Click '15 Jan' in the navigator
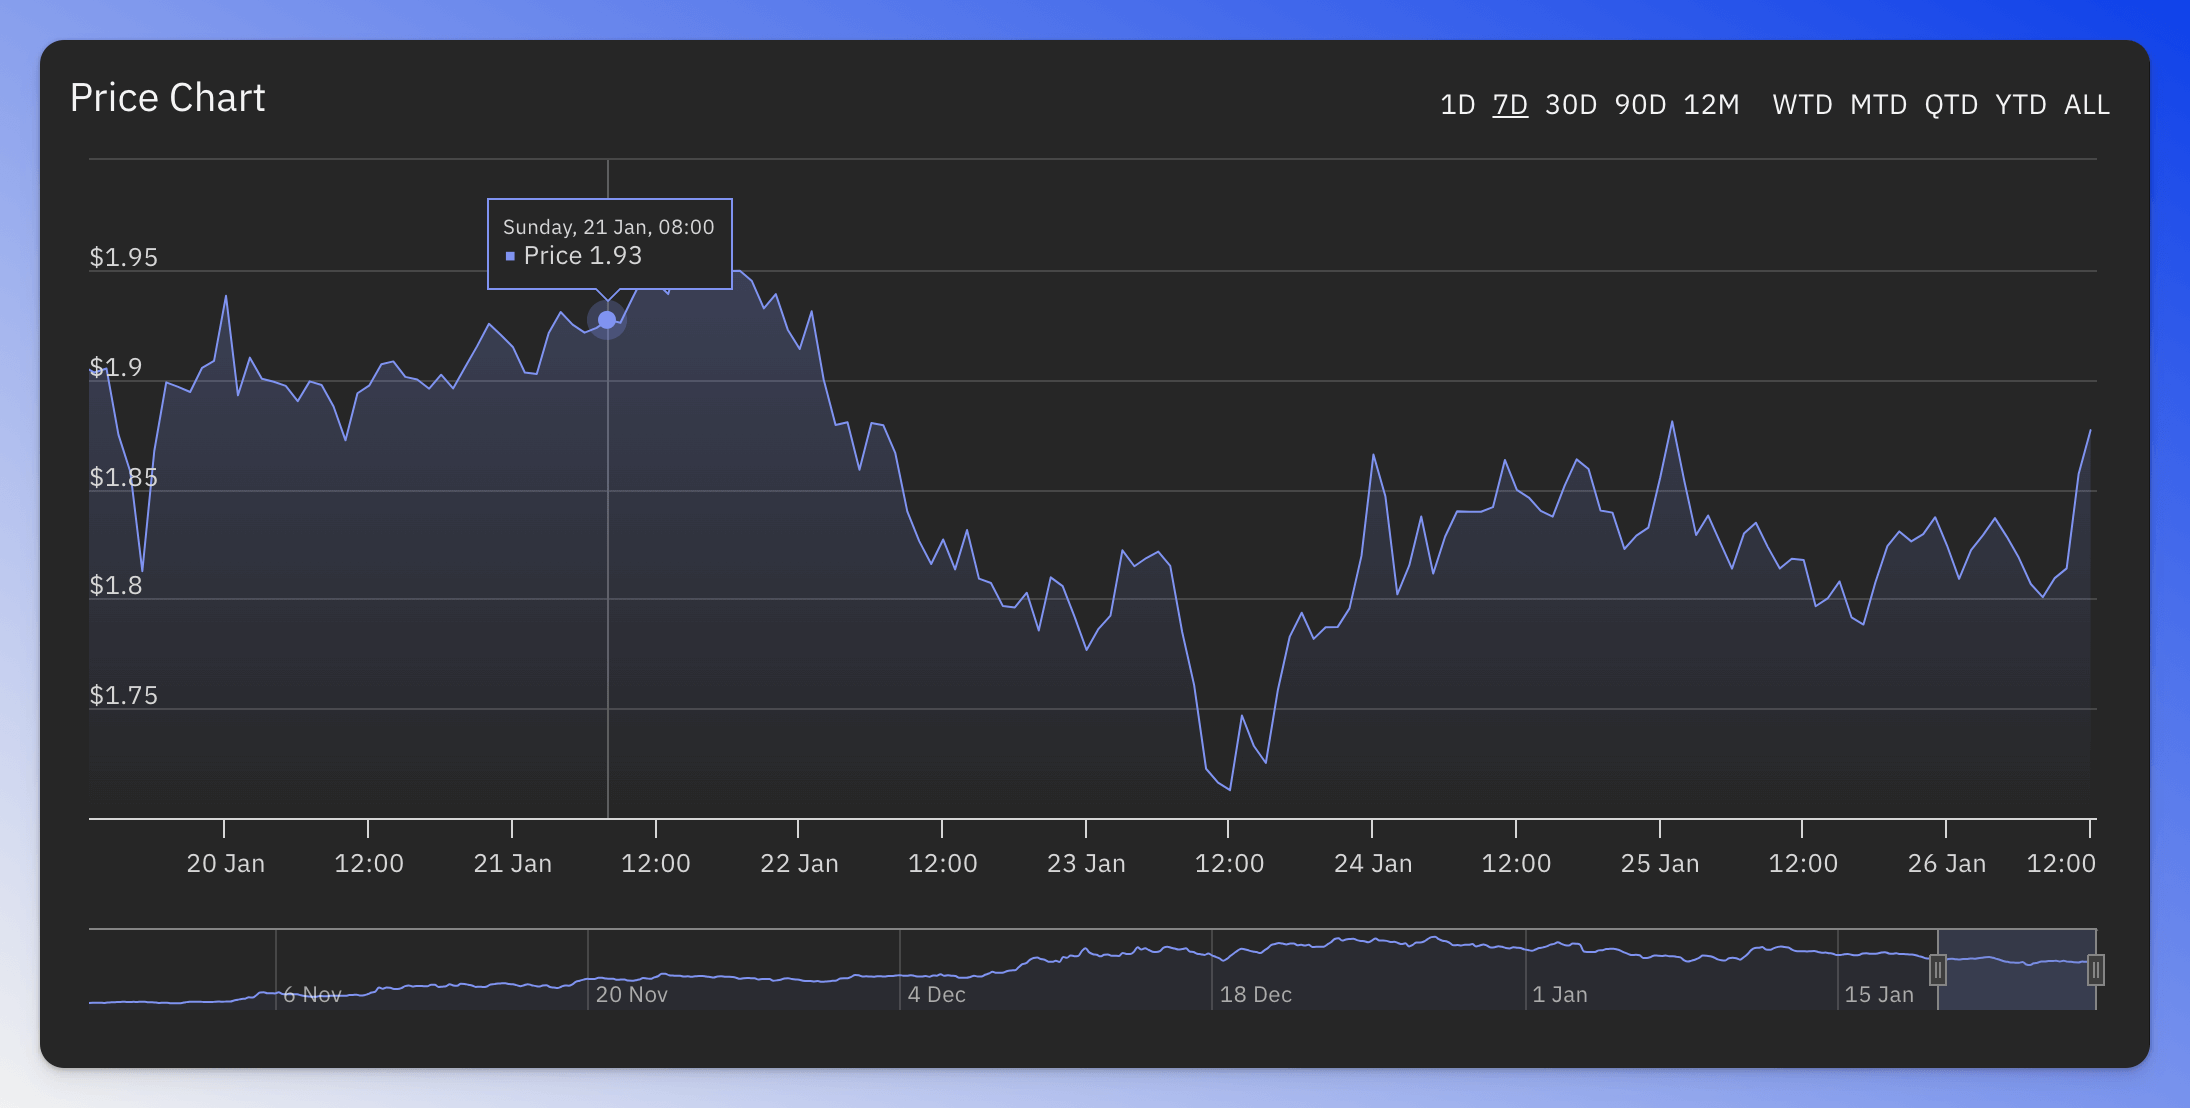The width and height of the screenshot is (2190, 1108). 1879,995
